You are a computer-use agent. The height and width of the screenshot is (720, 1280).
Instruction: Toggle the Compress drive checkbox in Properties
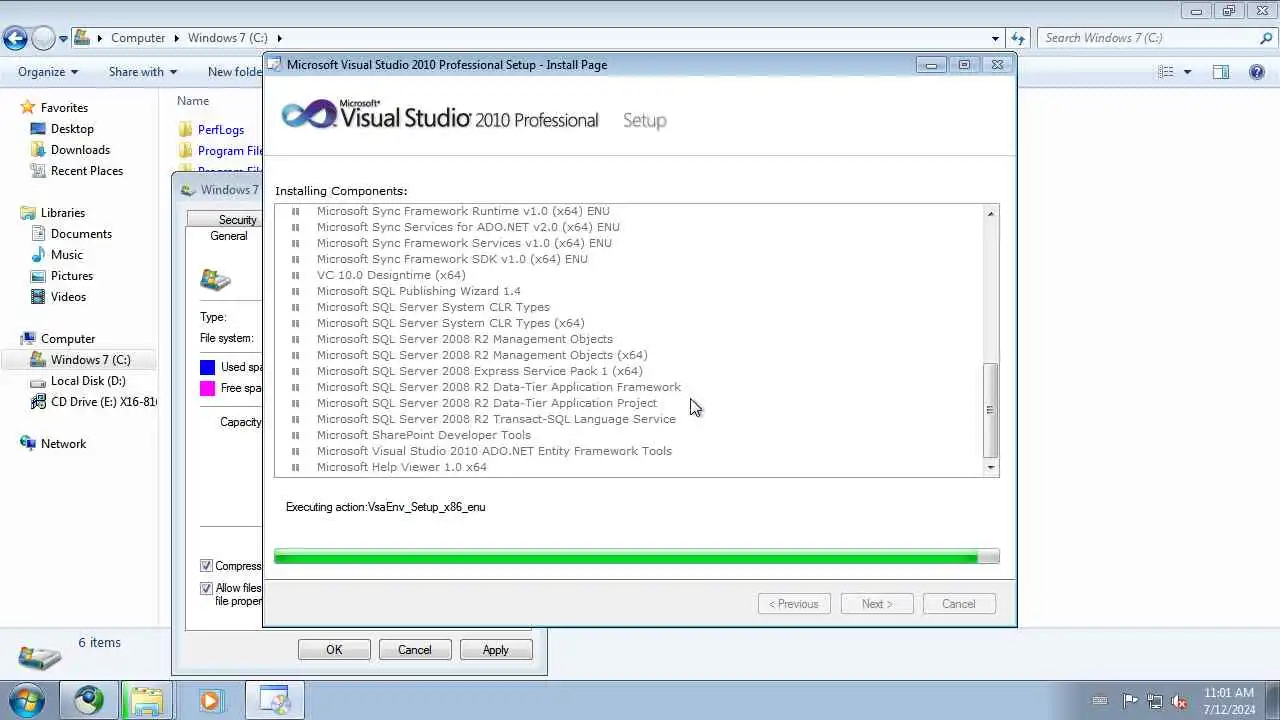pos(206,566)
